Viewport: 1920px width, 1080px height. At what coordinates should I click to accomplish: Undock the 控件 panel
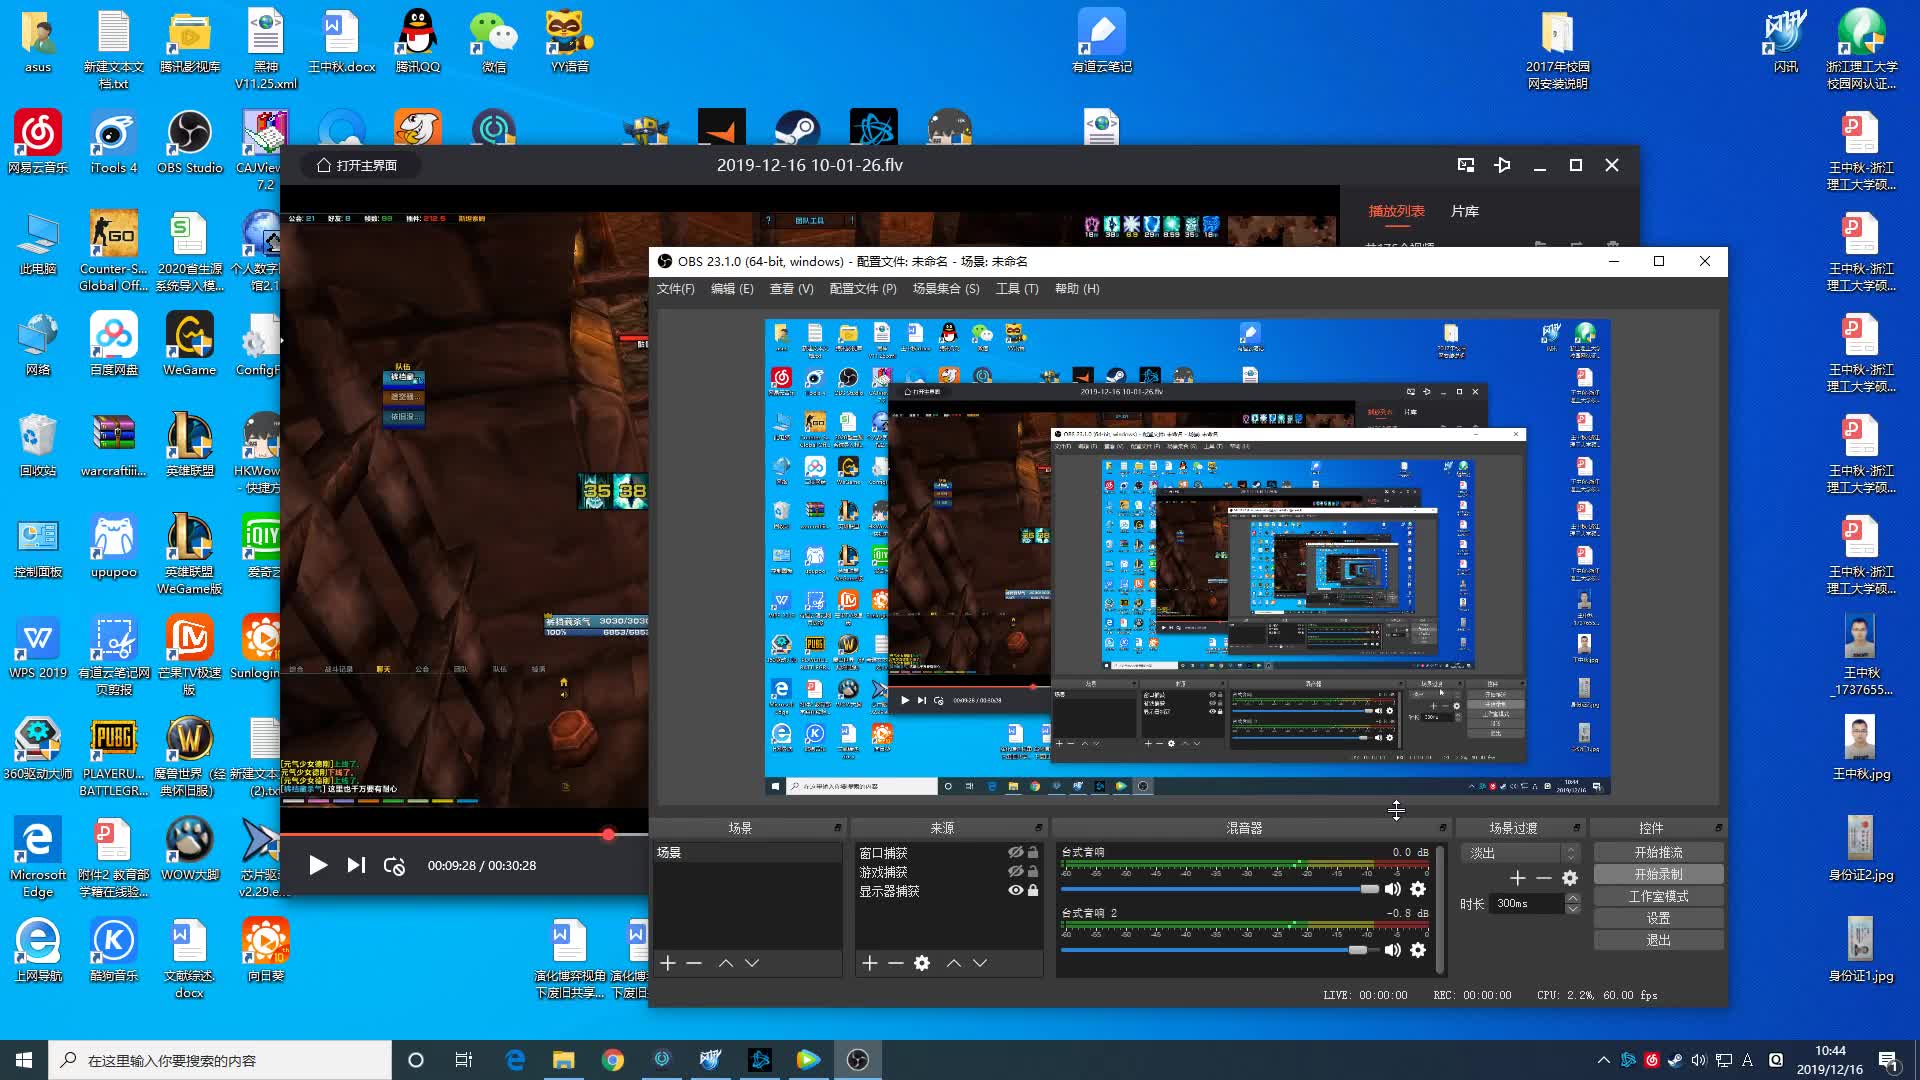click(1718, 828)
